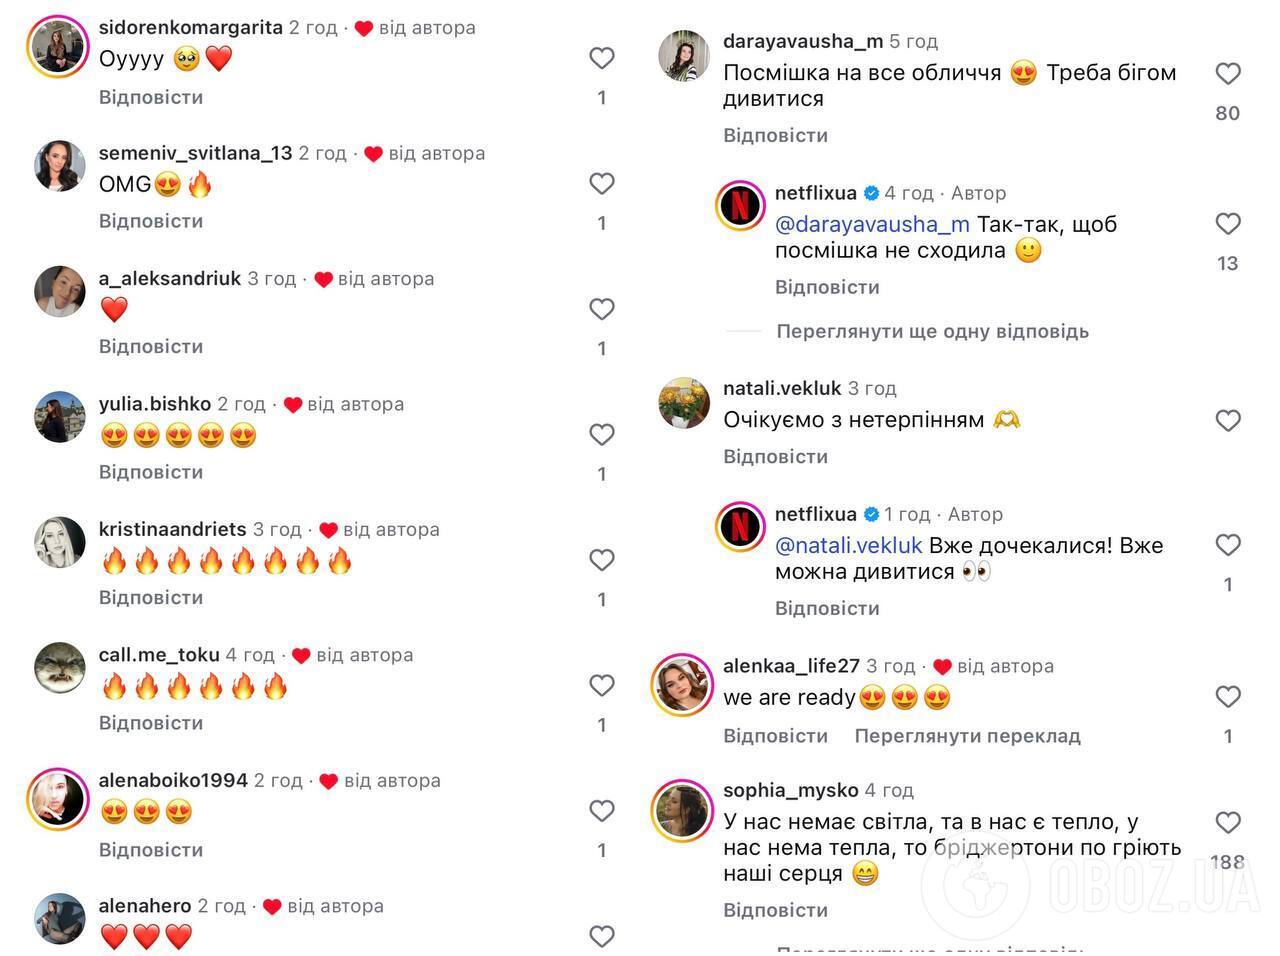Like semeniv_svitlana_13's OMG comment

pos(601,184)
